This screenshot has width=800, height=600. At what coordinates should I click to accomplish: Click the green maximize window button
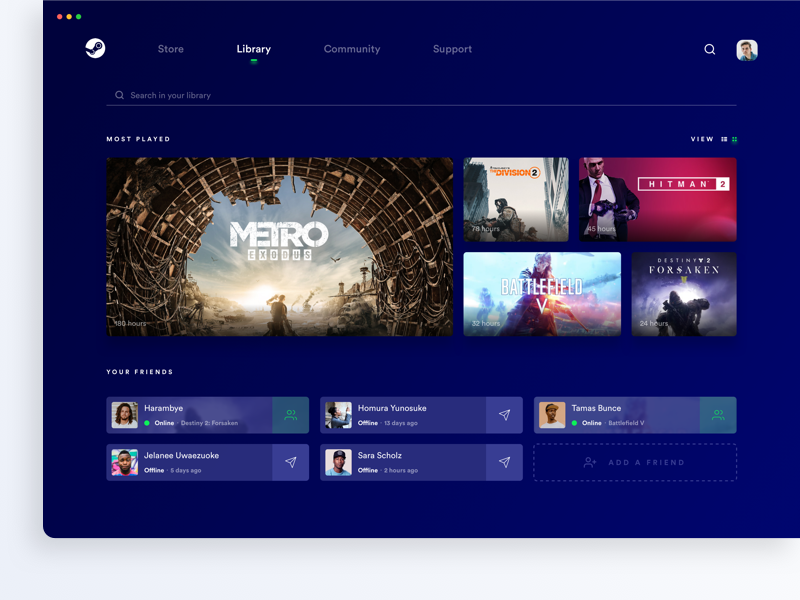coord(78,17)
